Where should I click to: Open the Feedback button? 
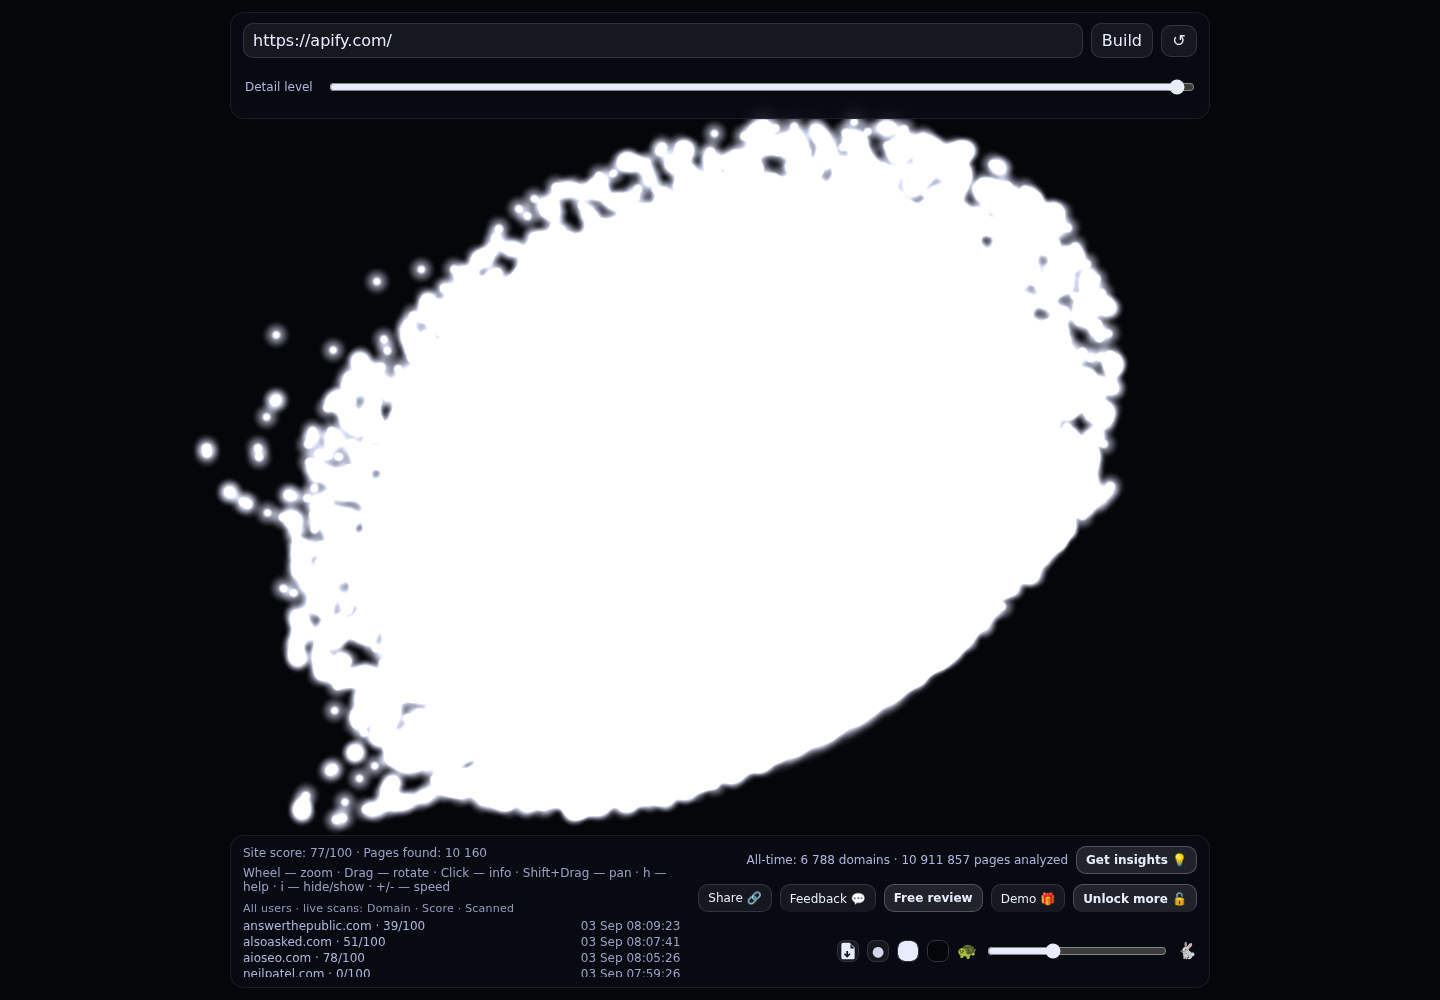[828, 898]
